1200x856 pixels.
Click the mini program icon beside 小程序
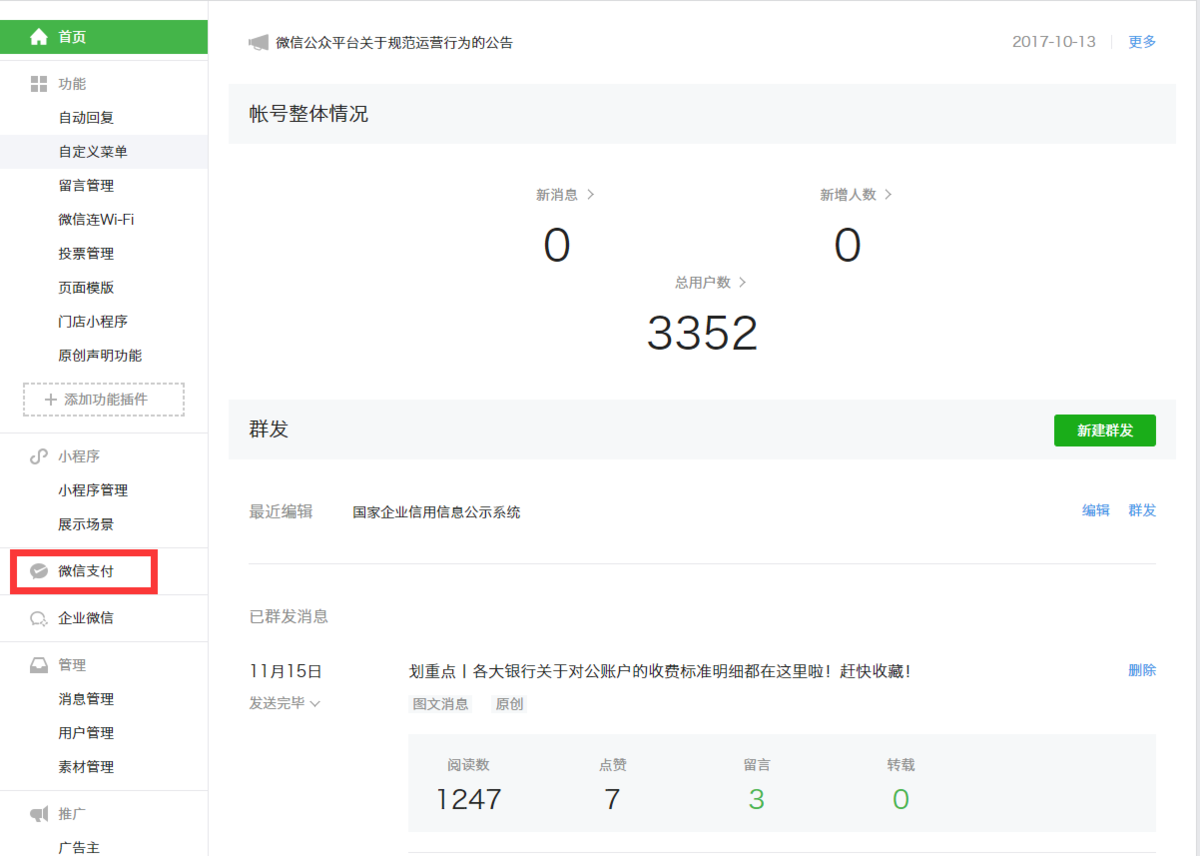point(39,457)
